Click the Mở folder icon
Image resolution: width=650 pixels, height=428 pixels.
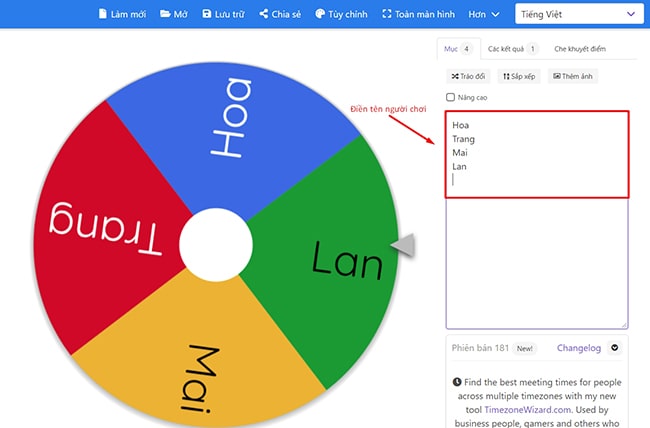[165, 14]
